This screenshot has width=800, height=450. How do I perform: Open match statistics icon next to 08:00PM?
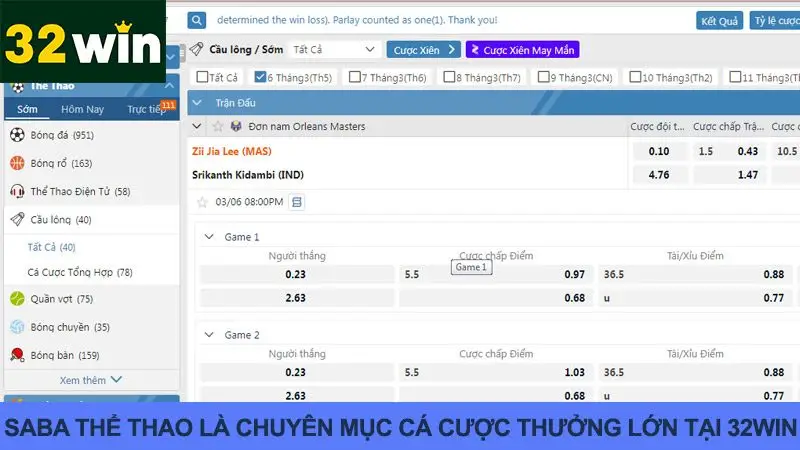point(296,202)
